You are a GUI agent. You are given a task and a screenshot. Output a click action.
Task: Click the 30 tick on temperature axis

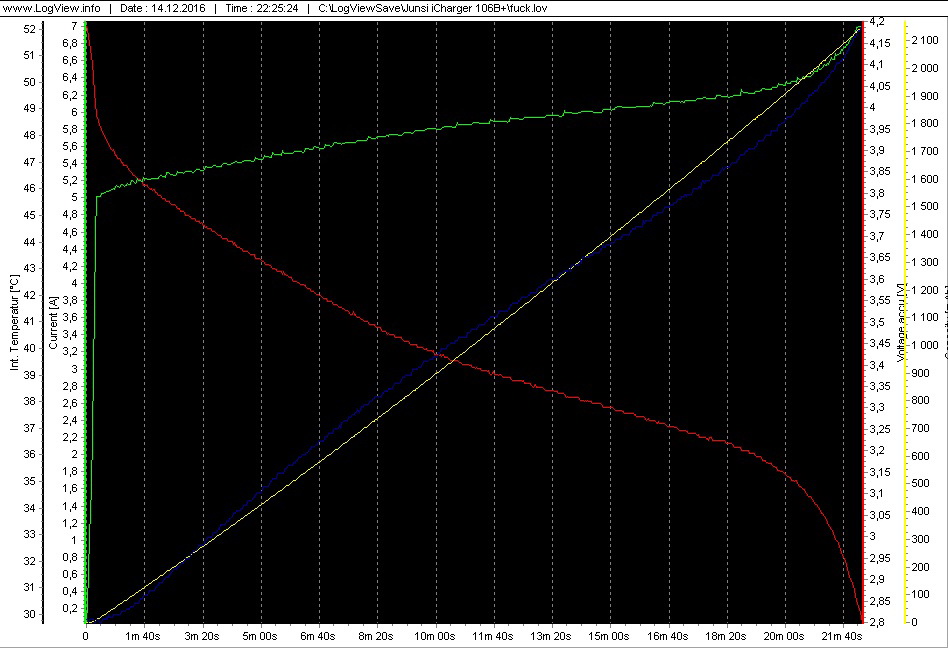(x=28, y=614)
